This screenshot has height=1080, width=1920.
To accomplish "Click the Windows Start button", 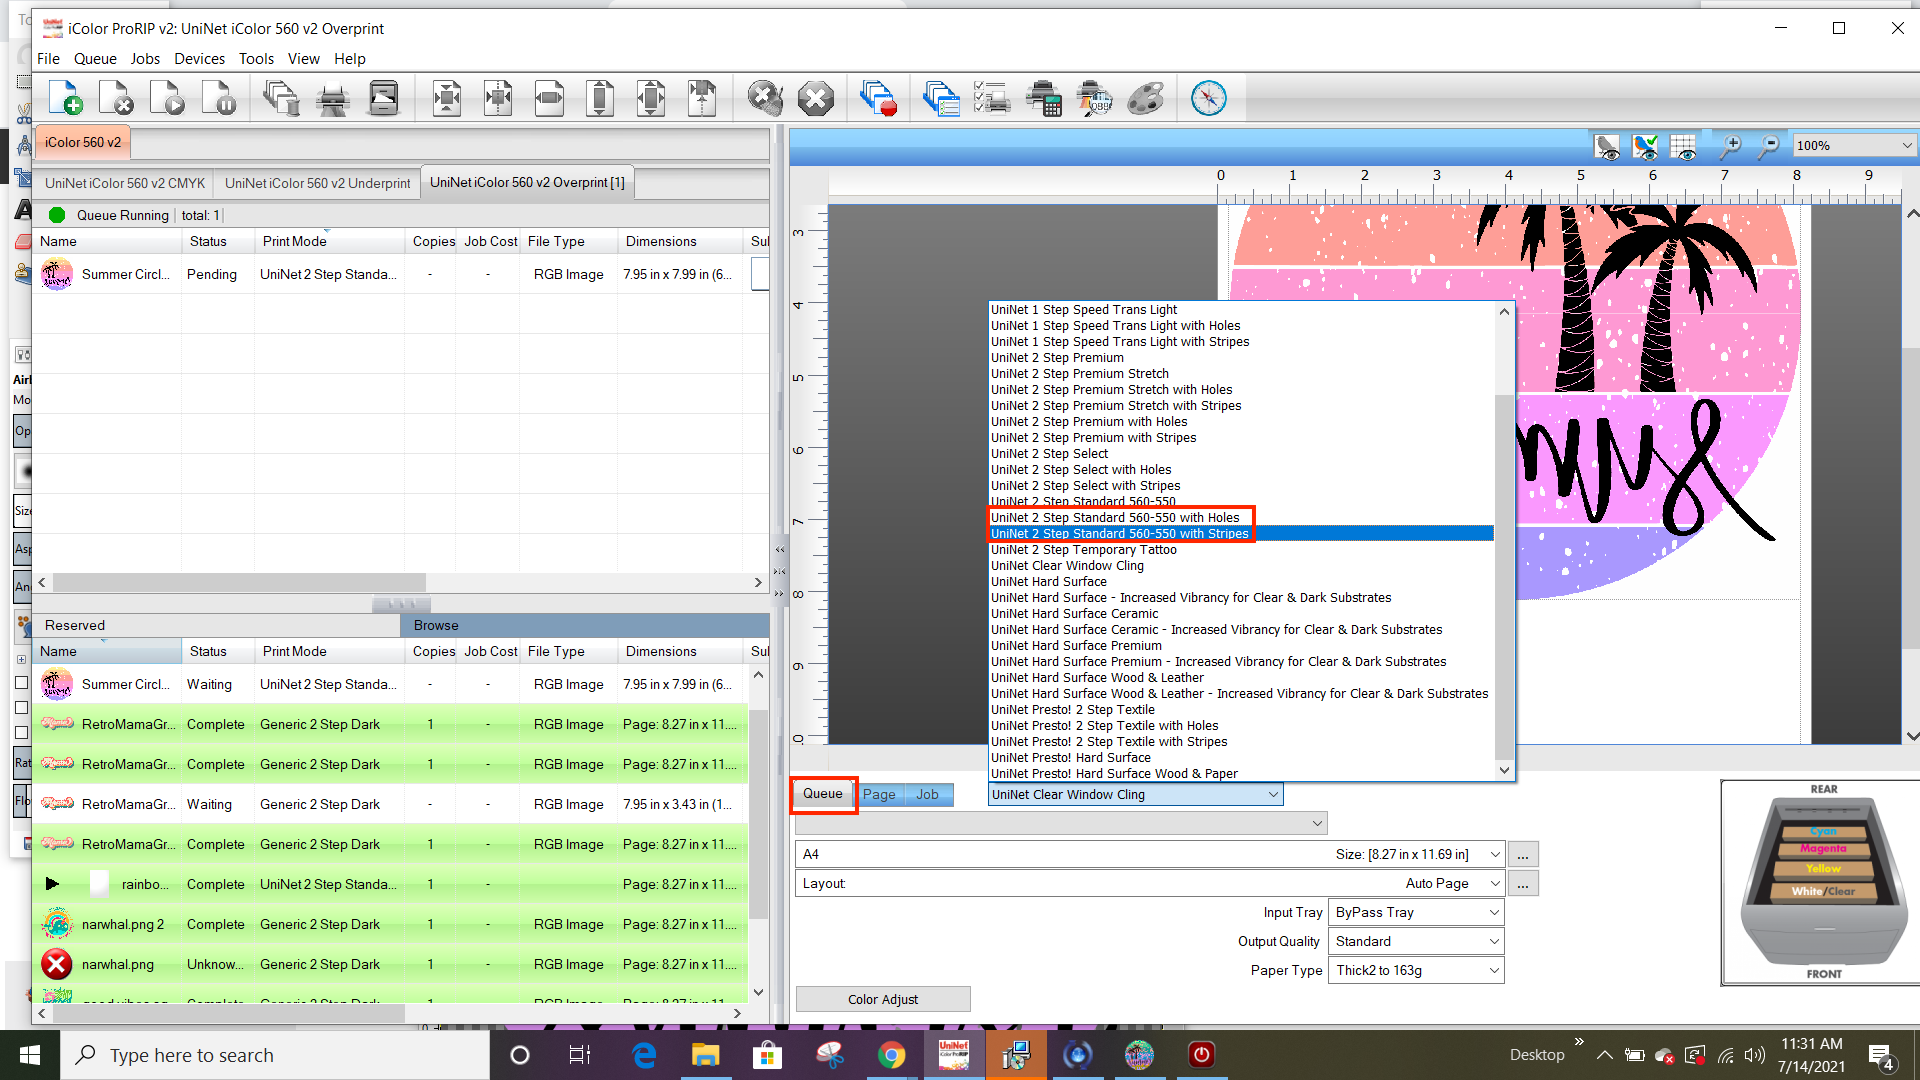I will (x=29, y=1055).
